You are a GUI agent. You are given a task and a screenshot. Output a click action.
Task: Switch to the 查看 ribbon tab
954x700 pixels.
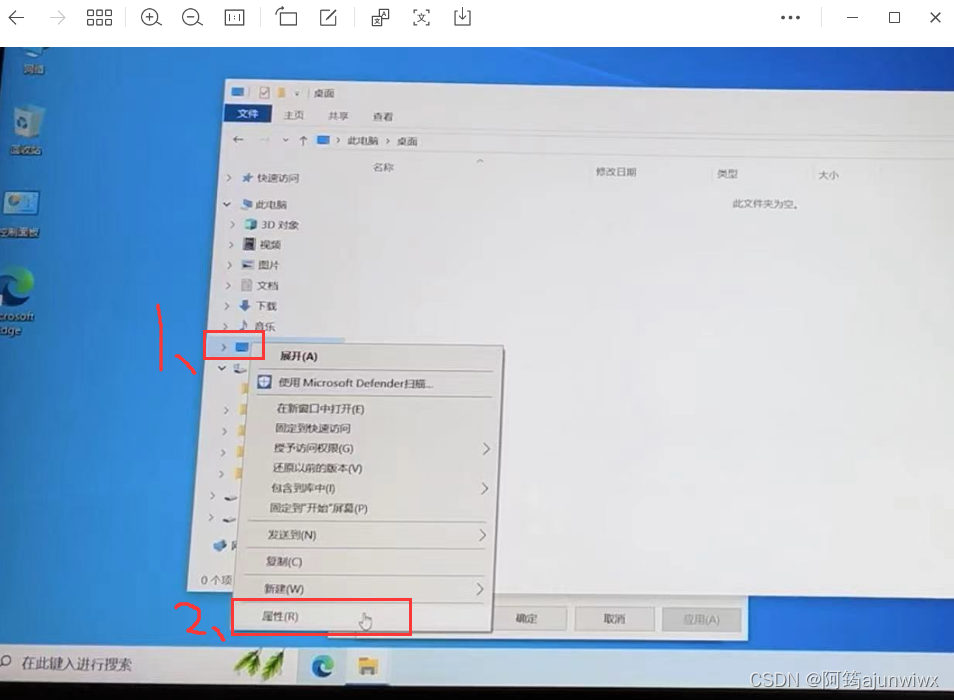click(x=383, y=116)
